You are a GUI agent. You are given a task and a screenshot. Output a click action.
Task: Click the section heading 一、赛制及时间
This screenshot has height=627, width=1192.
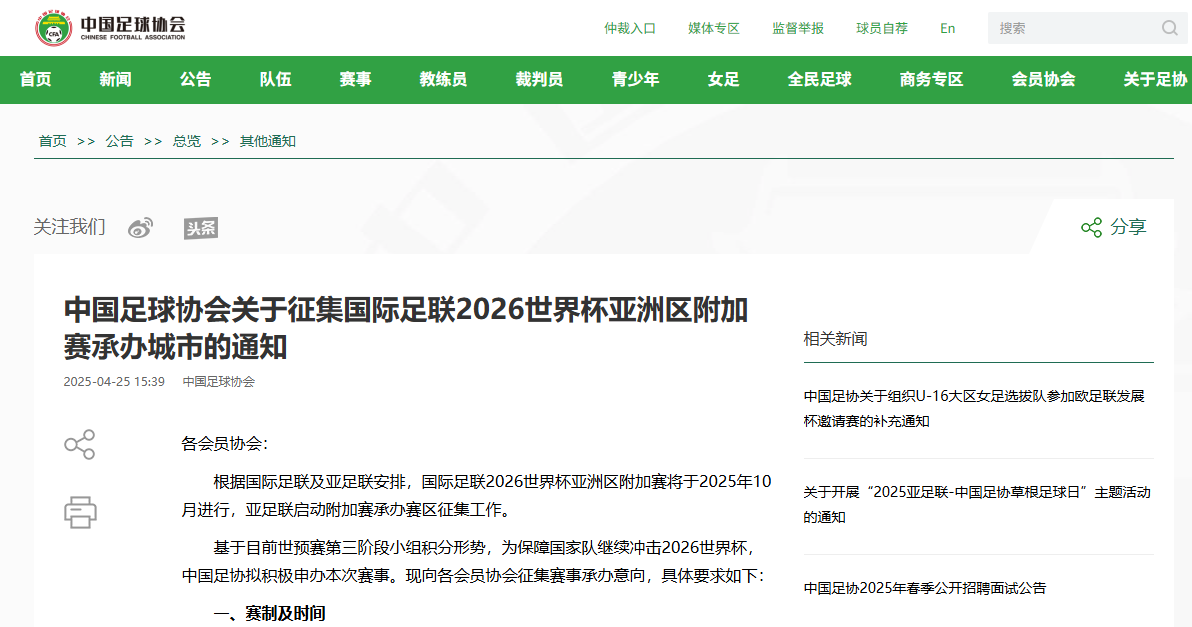[x=270, y=613]
